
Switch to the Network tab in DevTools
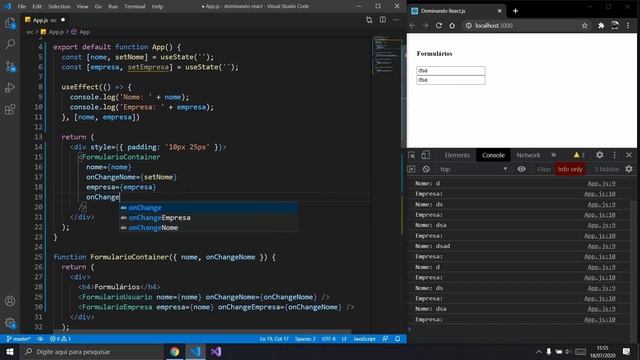528,155
